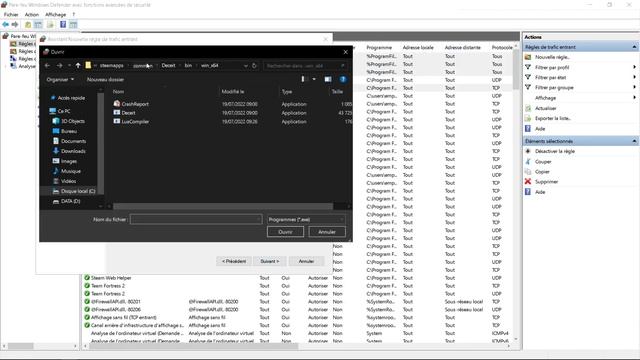Open the Fichier menu
This screenshot has width=640, height=360.
(x=11, y=15)
